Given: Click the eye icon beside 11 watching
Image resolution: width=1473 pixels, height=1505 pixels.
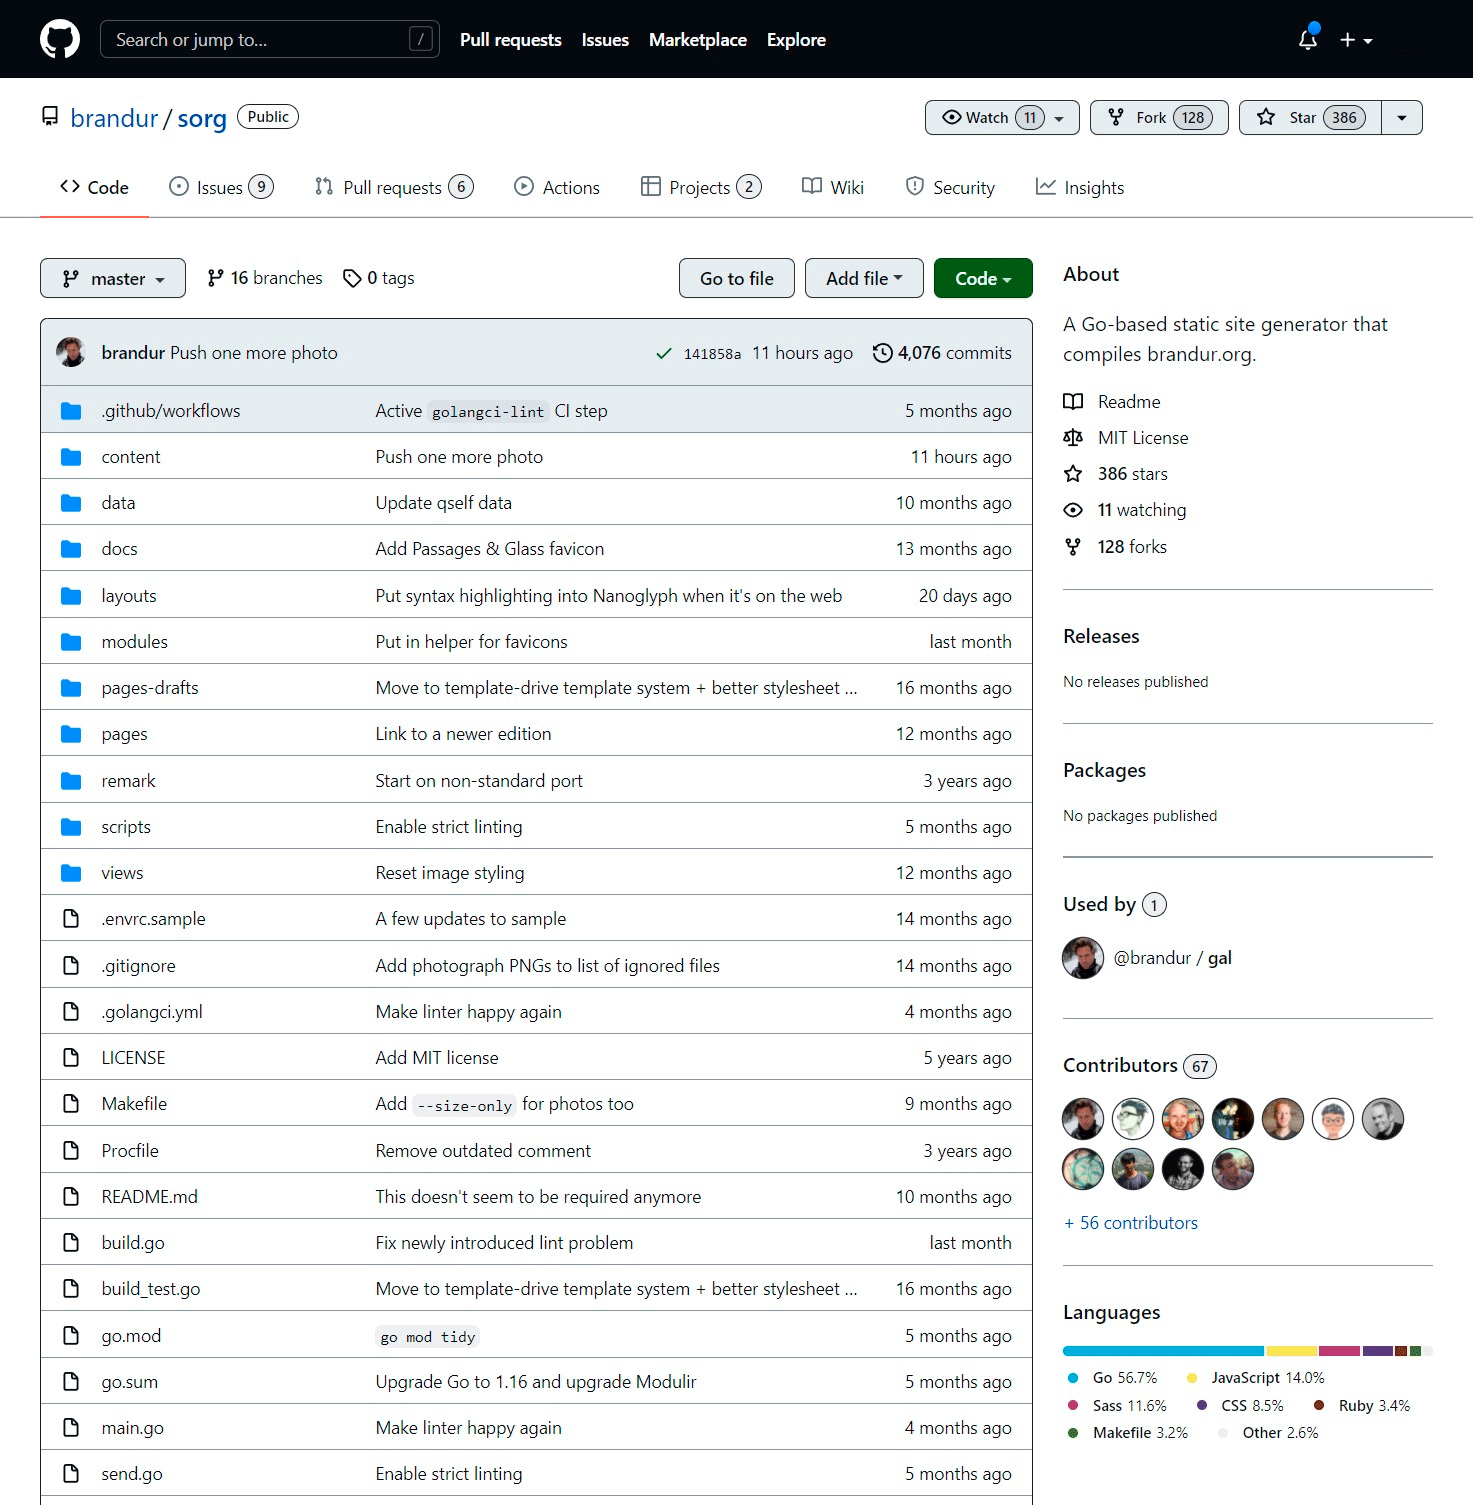Looking at the screenshot, I should [x=1073, y=510].
